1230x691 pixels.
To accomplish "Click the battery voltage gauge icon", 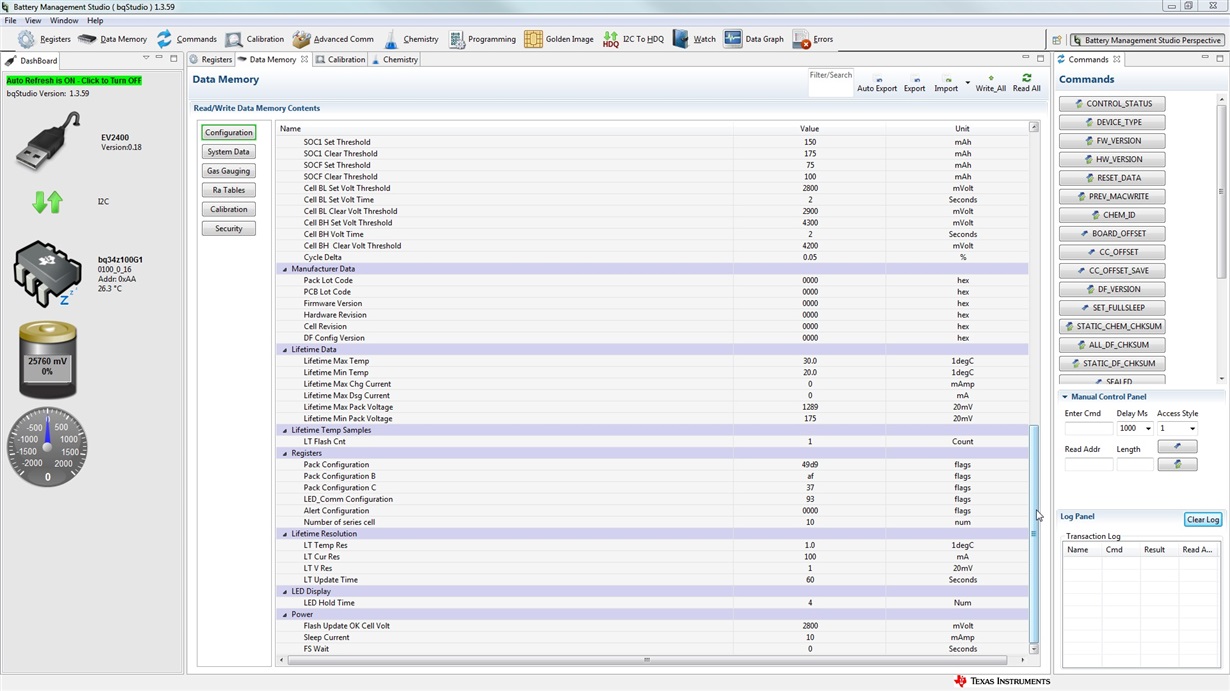I will (x=47, y=359).
